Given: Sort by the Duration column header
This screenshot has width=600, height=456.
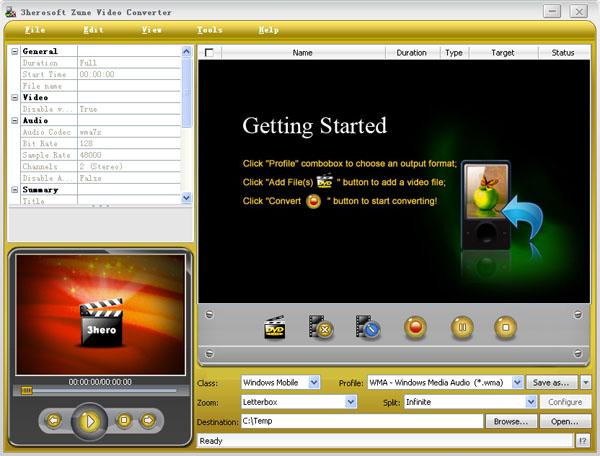Looking at the screenshot, I should [412, 53].
